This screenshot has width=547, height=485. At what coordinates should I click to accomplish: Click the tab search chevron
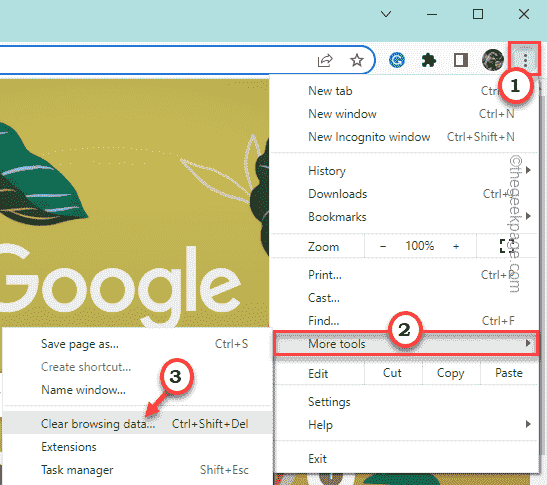(x=386, y=14)
